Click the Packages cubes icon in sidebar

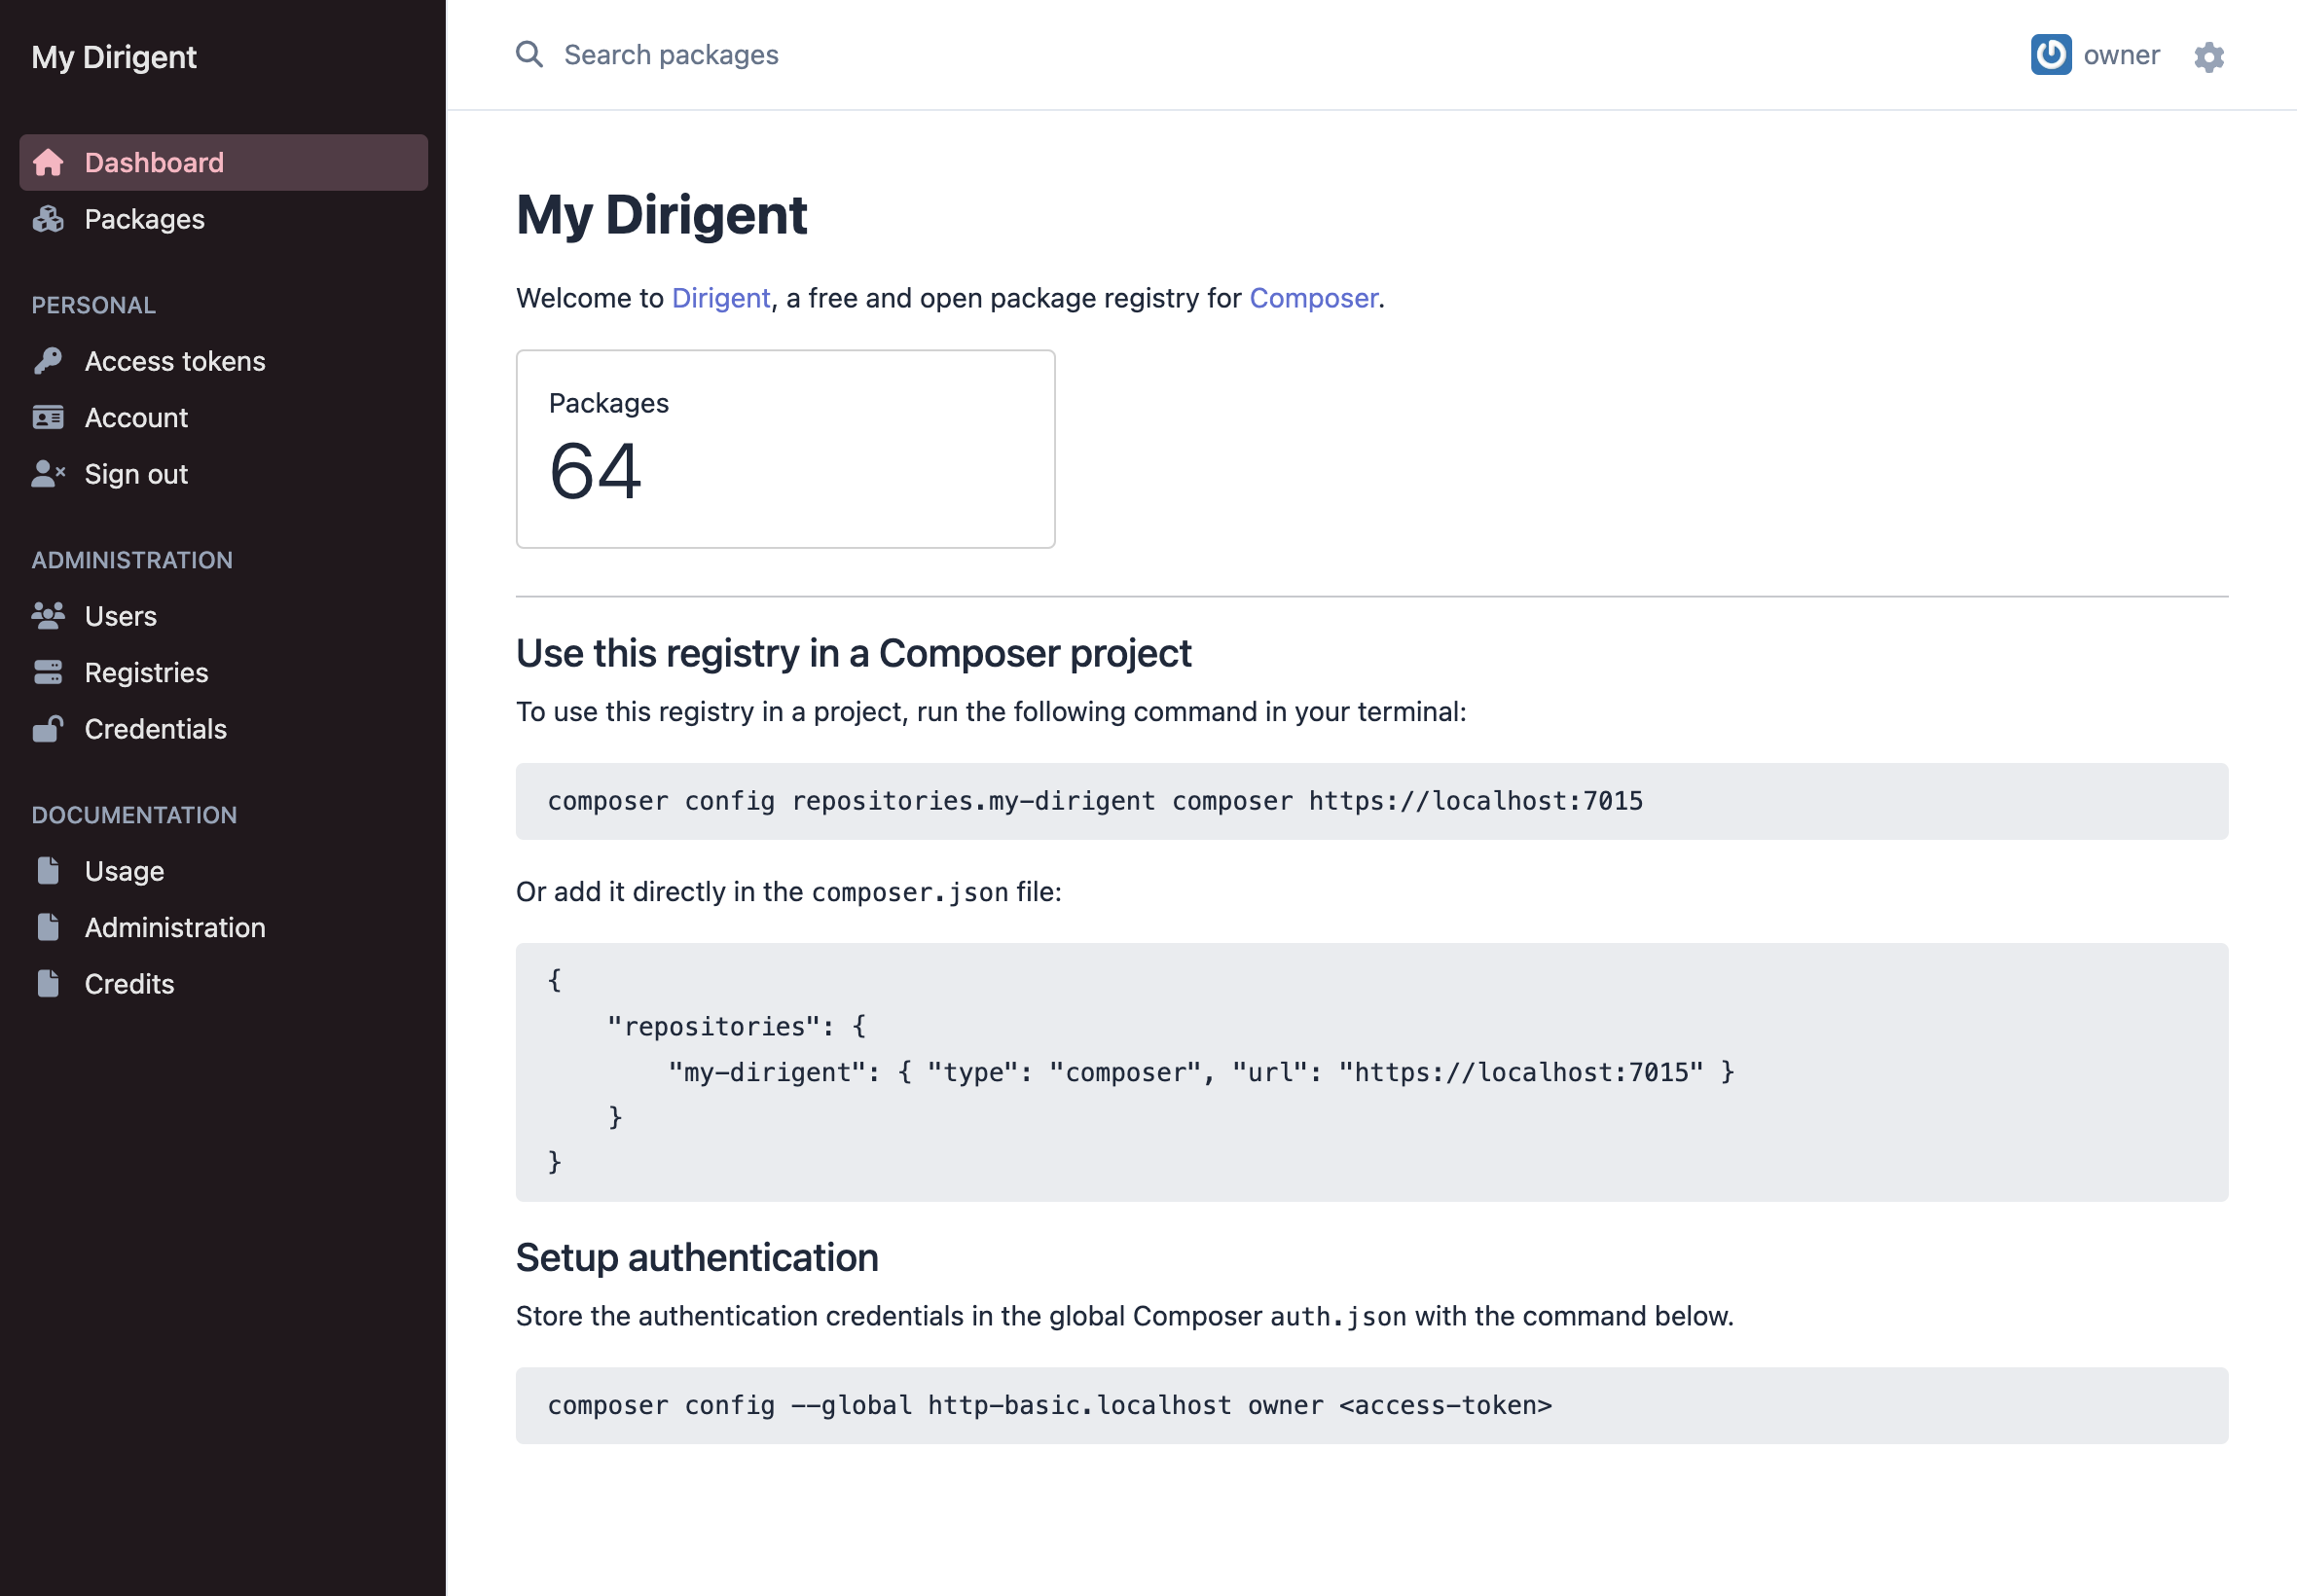(48, 219)
